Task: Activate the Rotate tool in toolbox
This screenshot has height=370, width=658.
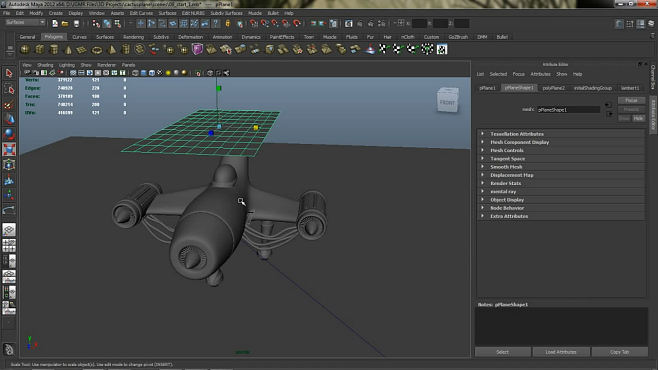Action: [x=9, y=134]
